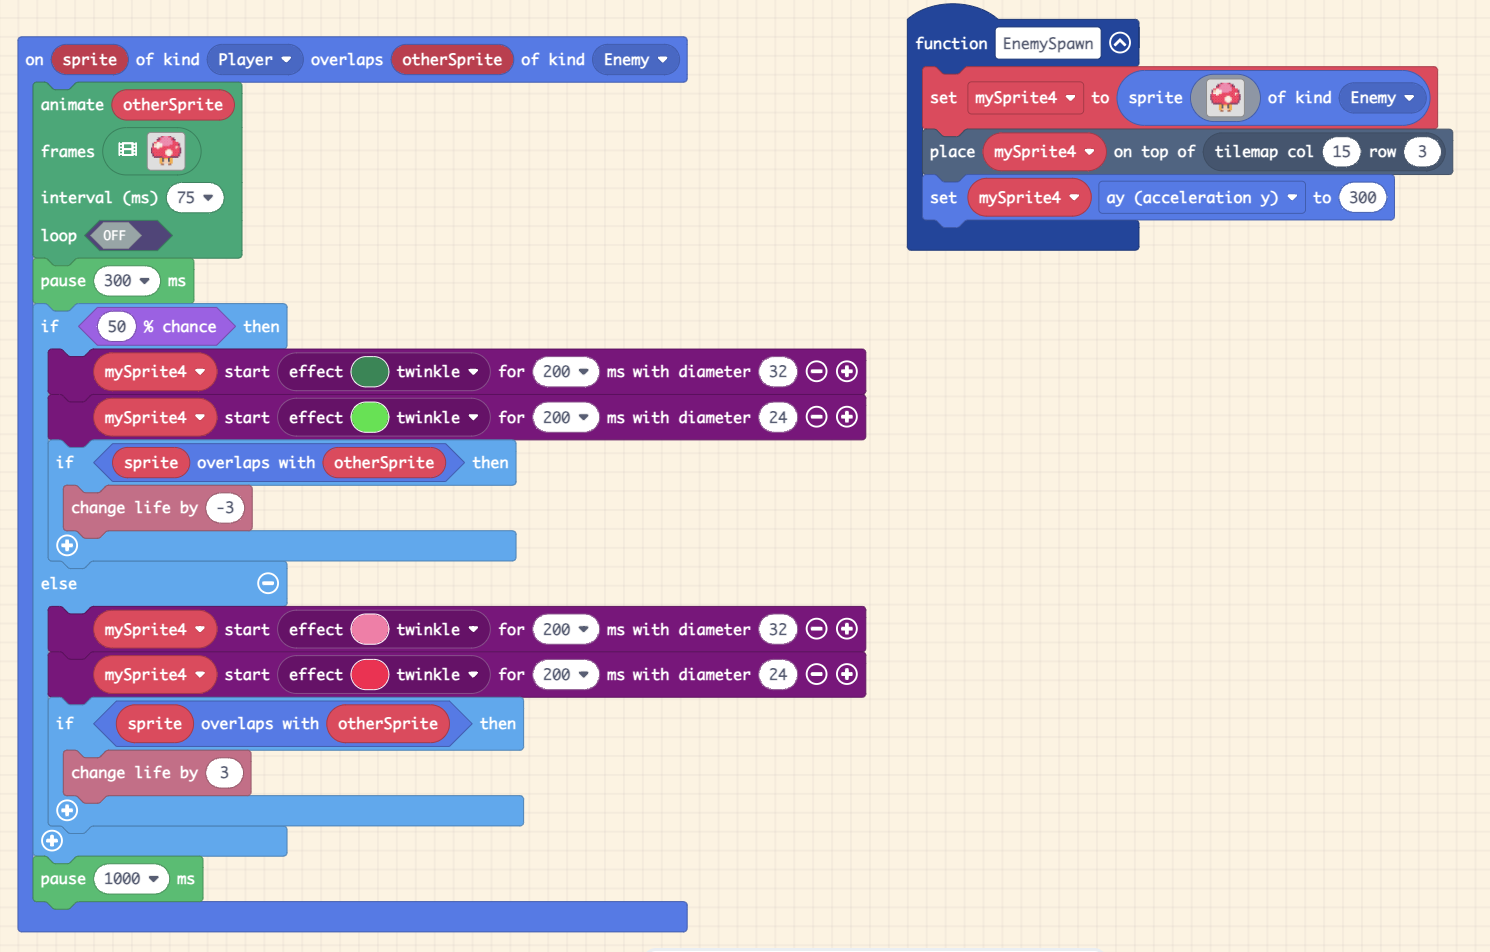Select otherSprite variable in the overlap event header

[452, 60]
